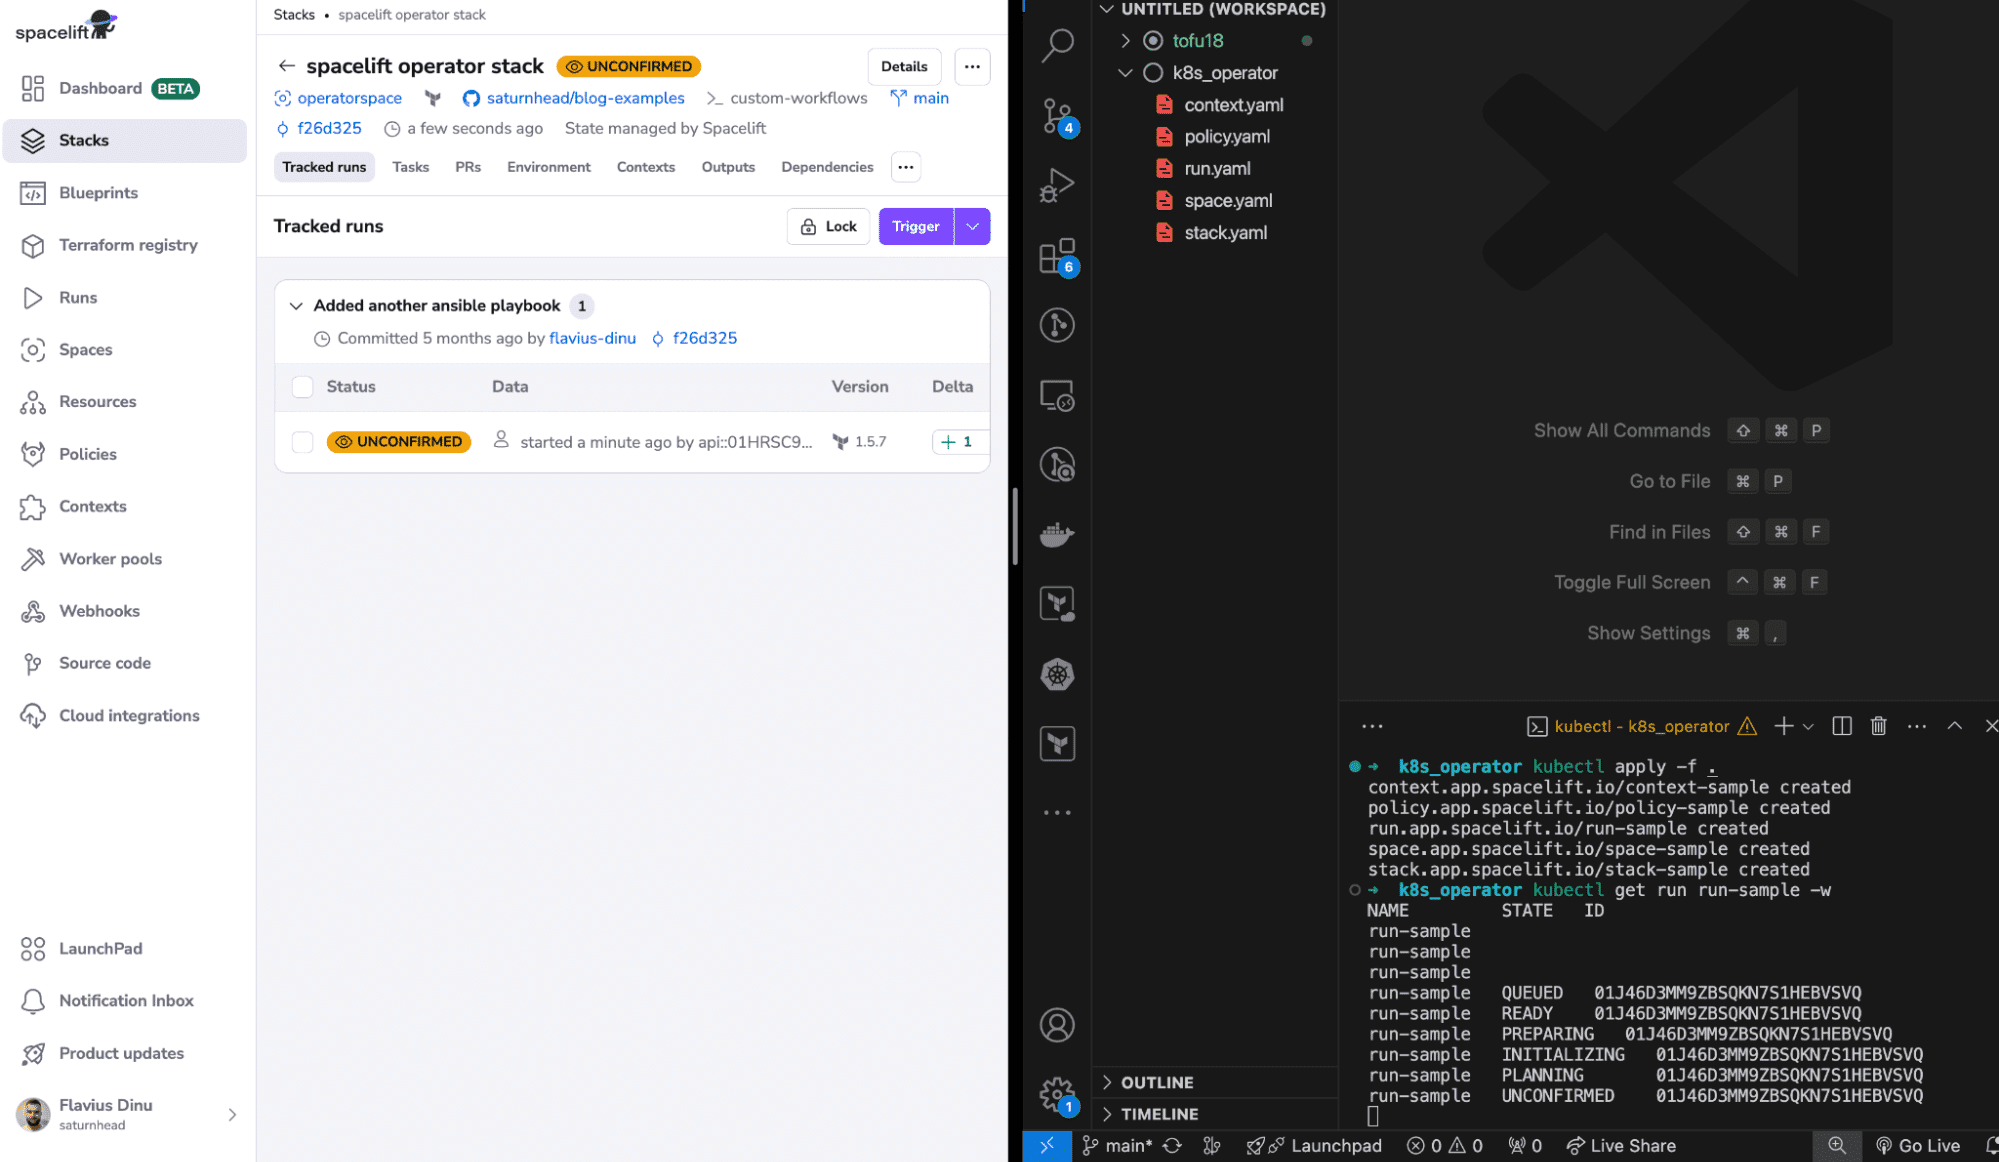Open stack more options ellipsis near Details
The height and width of the screenshot is (1162, 1999).
pyautogui.click(x=972, y=66)
